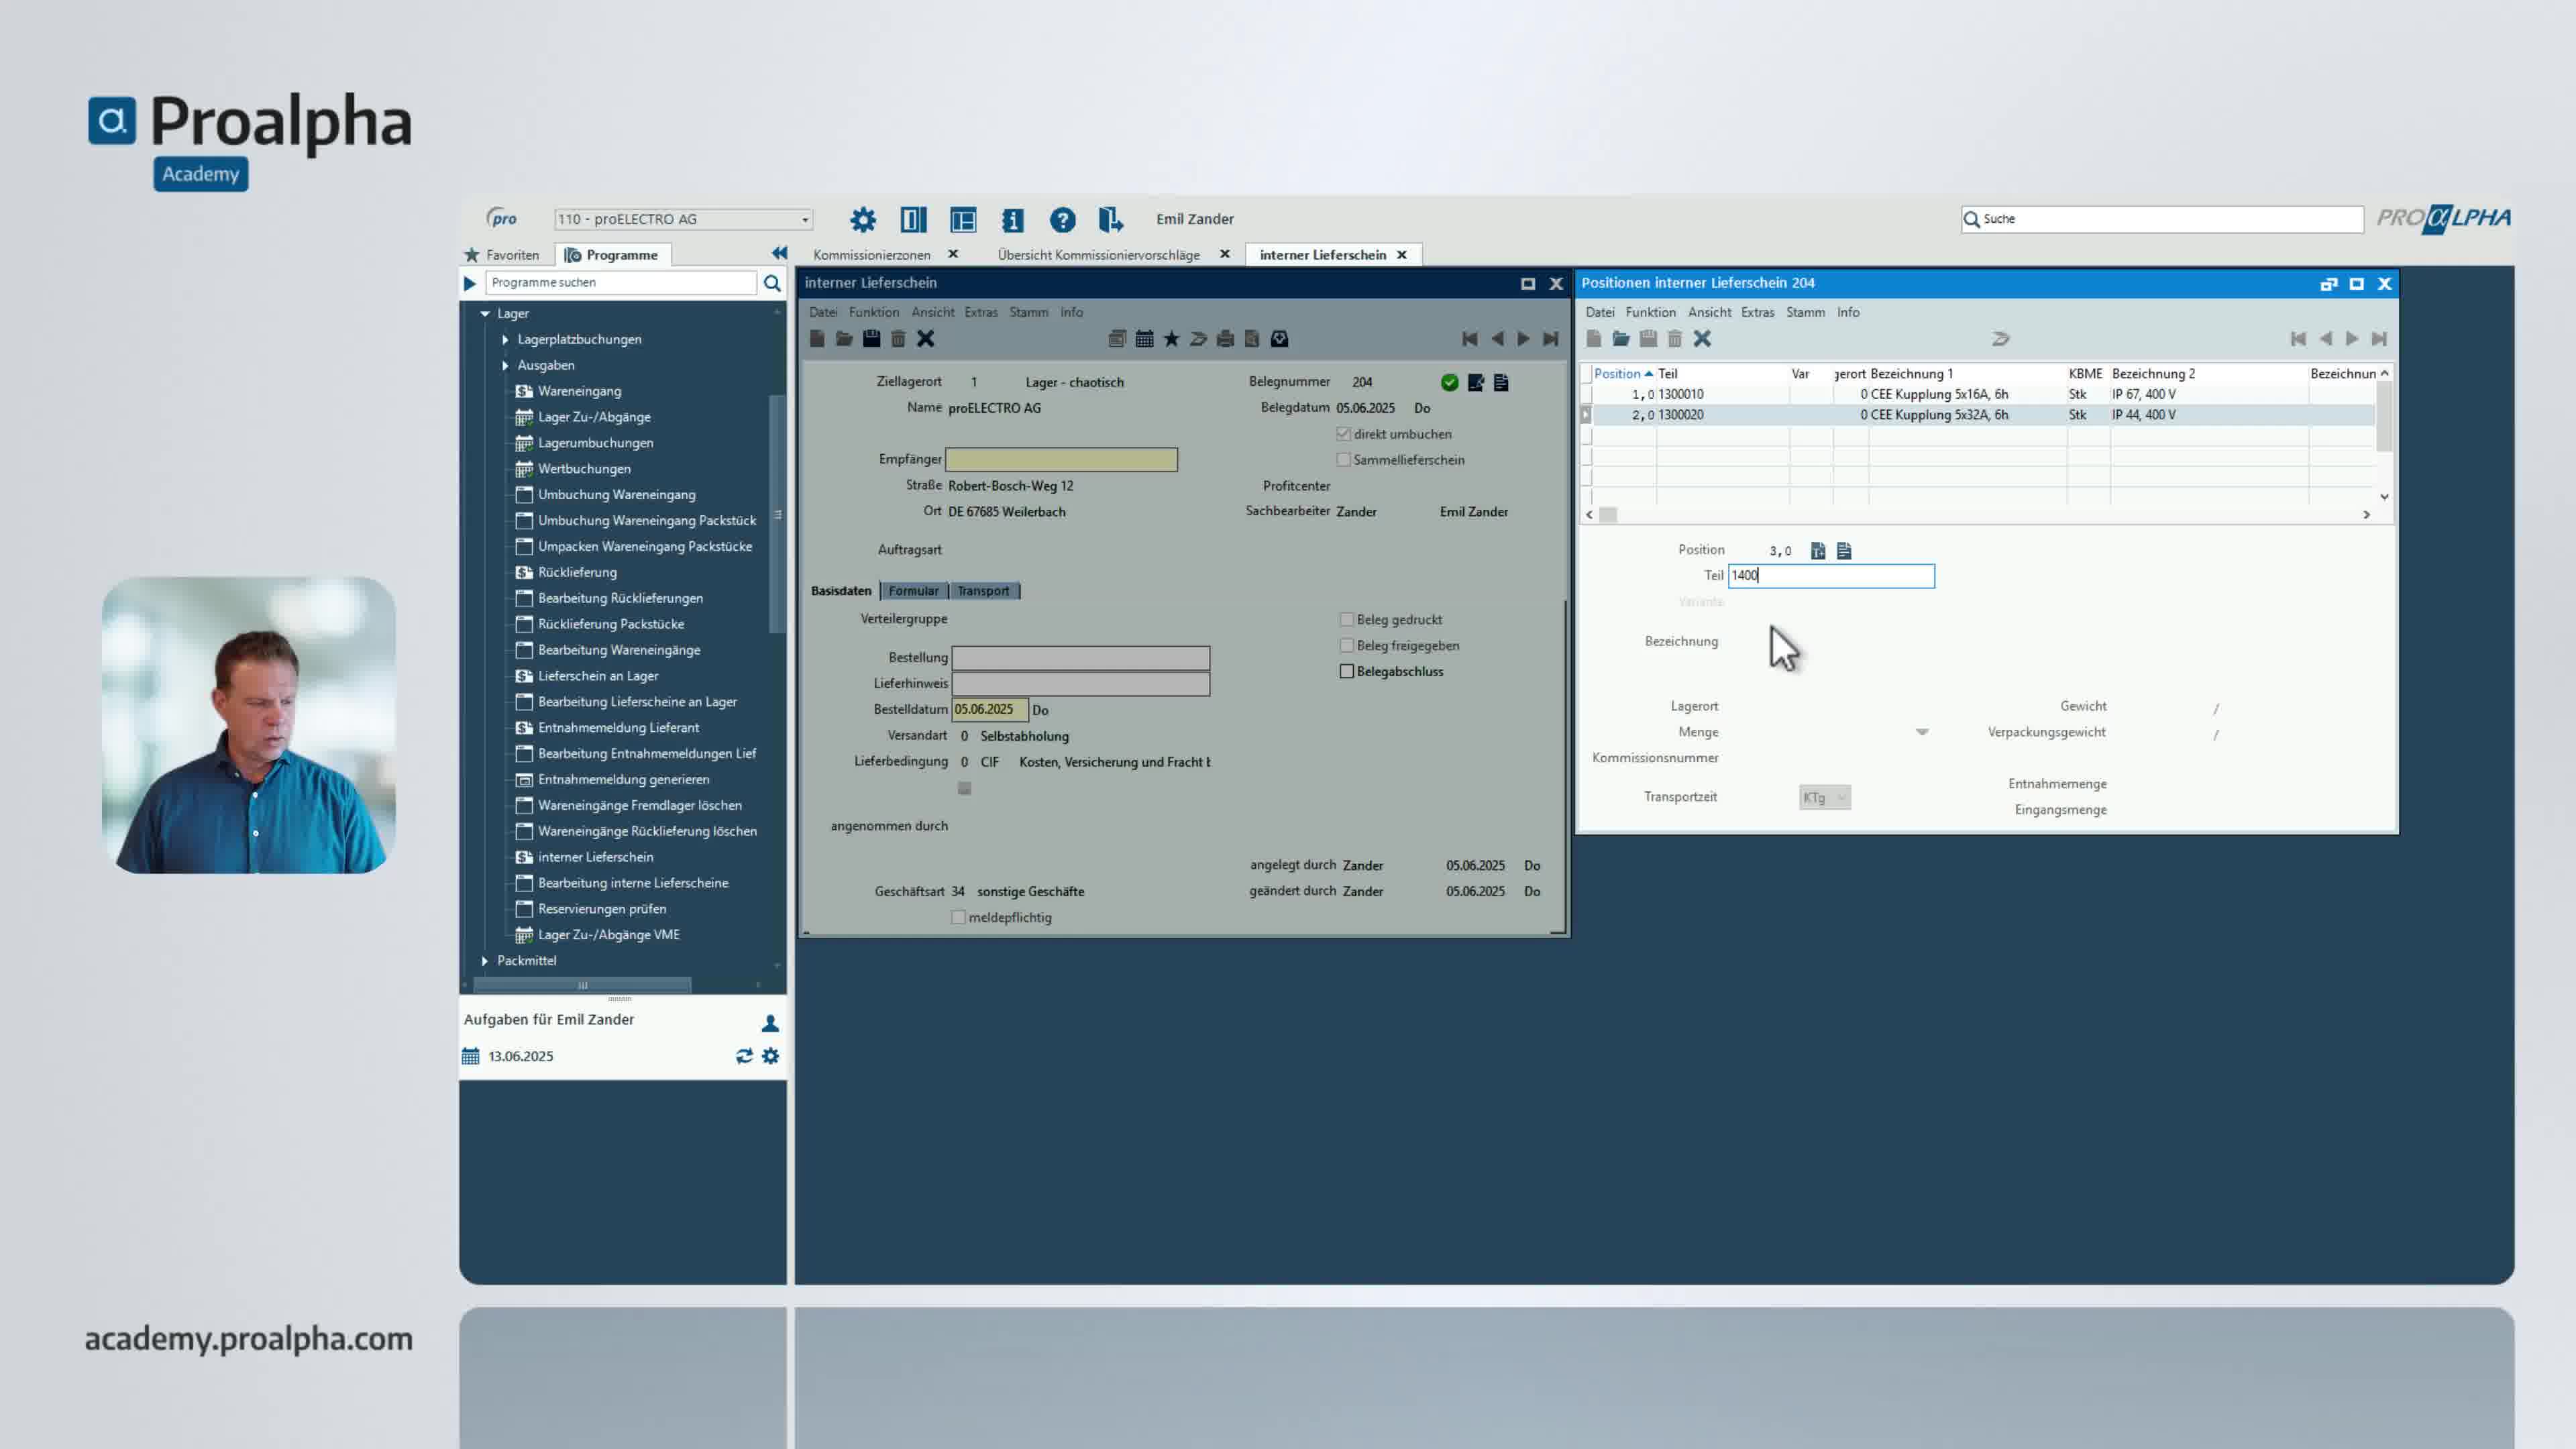Toggle the meldepflichtig checkbox

(x=958, y=917)
